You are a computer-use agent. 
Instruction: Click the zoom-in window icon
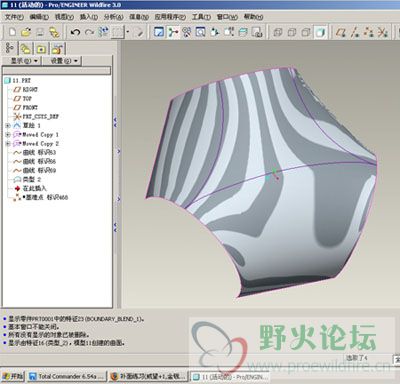click(201, 32)
